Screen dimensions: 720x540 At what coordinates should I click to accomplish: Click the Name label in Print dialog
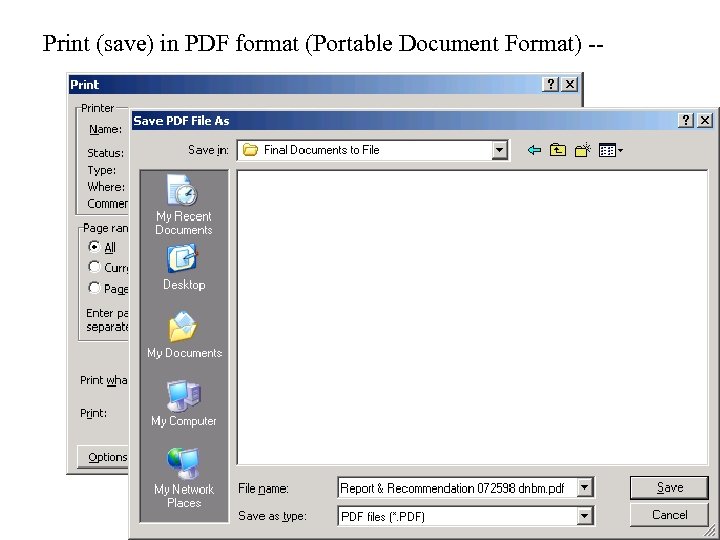coord(106,129)
